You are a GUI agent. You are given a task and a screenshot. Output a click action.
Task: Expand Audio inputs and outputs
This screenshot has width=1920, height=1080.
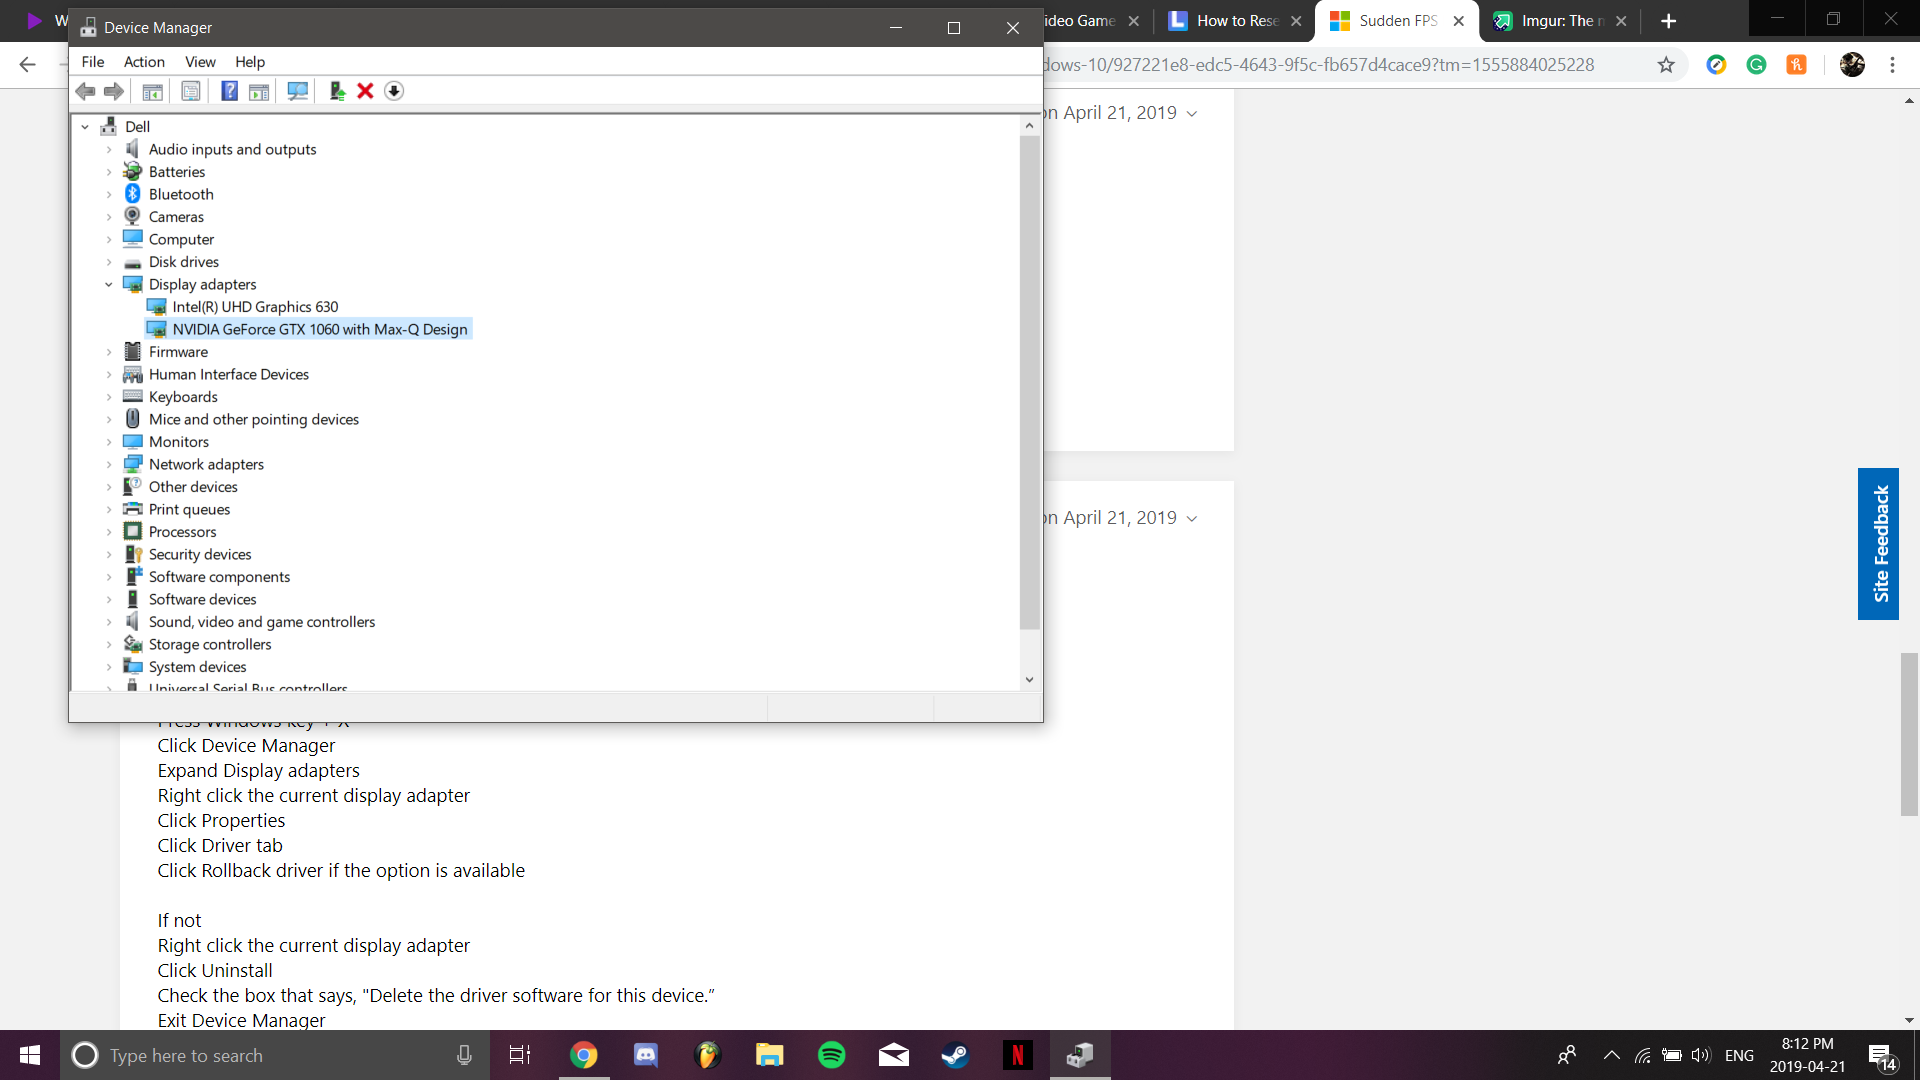point(109,149)
